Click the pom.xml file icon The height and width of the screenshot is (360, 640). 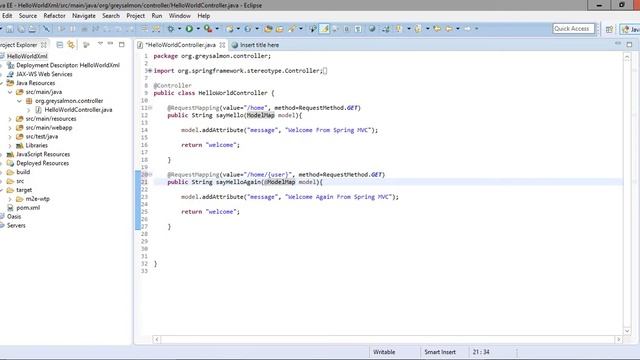(x=10, y=208)
